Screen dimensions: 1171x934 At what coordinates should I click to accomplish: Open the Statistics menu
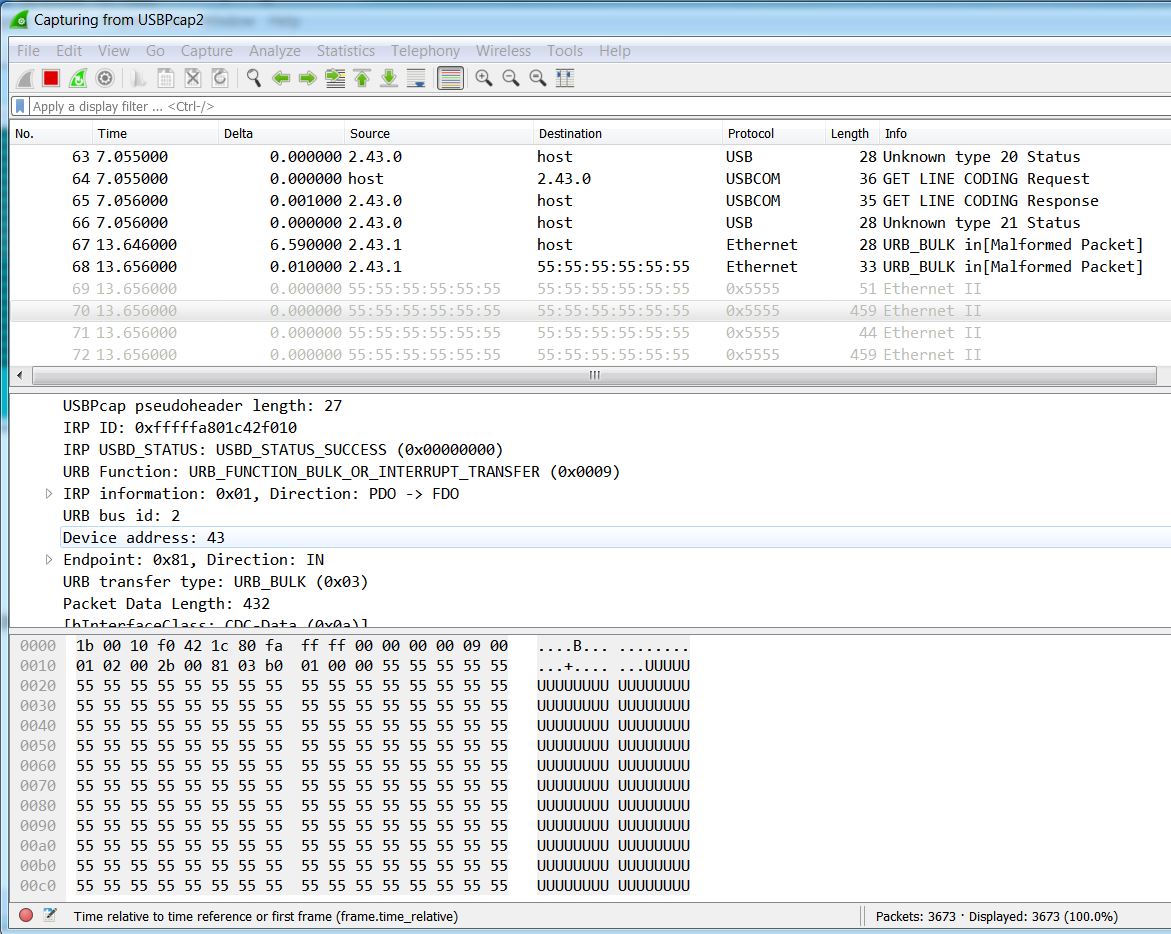(x=345, y=51)
